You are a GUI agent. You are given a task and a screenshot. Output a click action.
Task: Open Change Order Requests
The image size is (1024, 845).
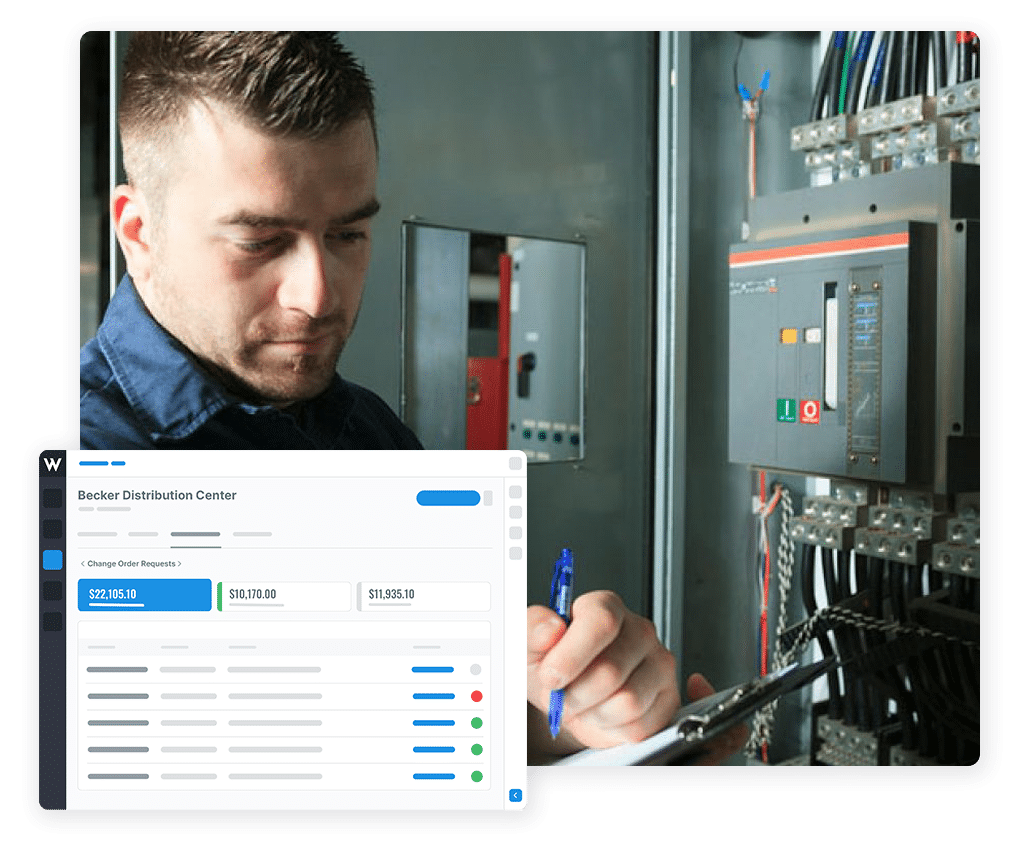point(133,563)
